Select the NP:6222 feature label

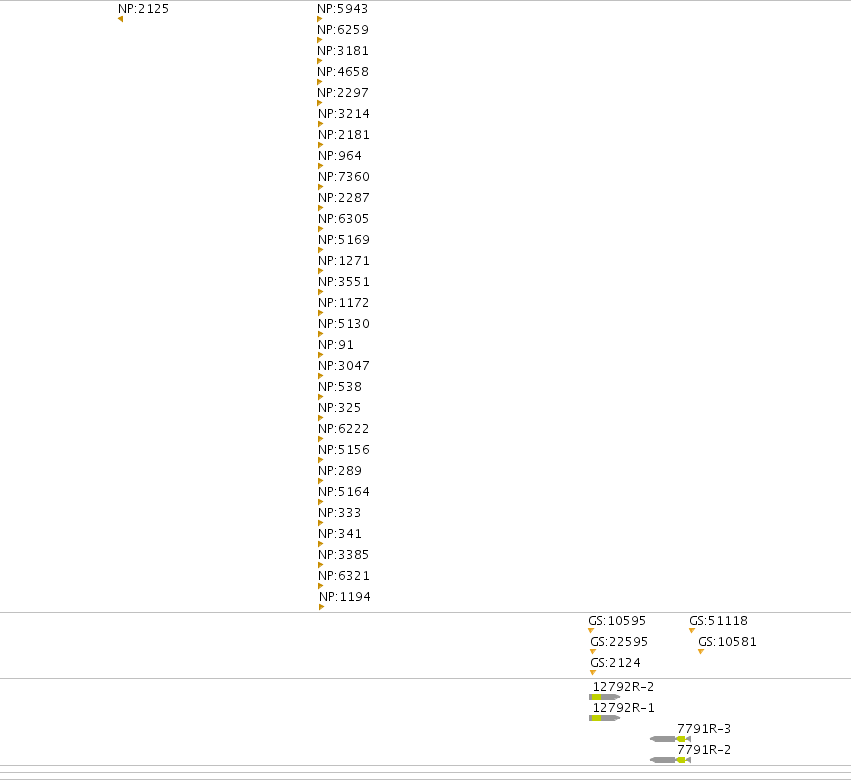[344, 429]
